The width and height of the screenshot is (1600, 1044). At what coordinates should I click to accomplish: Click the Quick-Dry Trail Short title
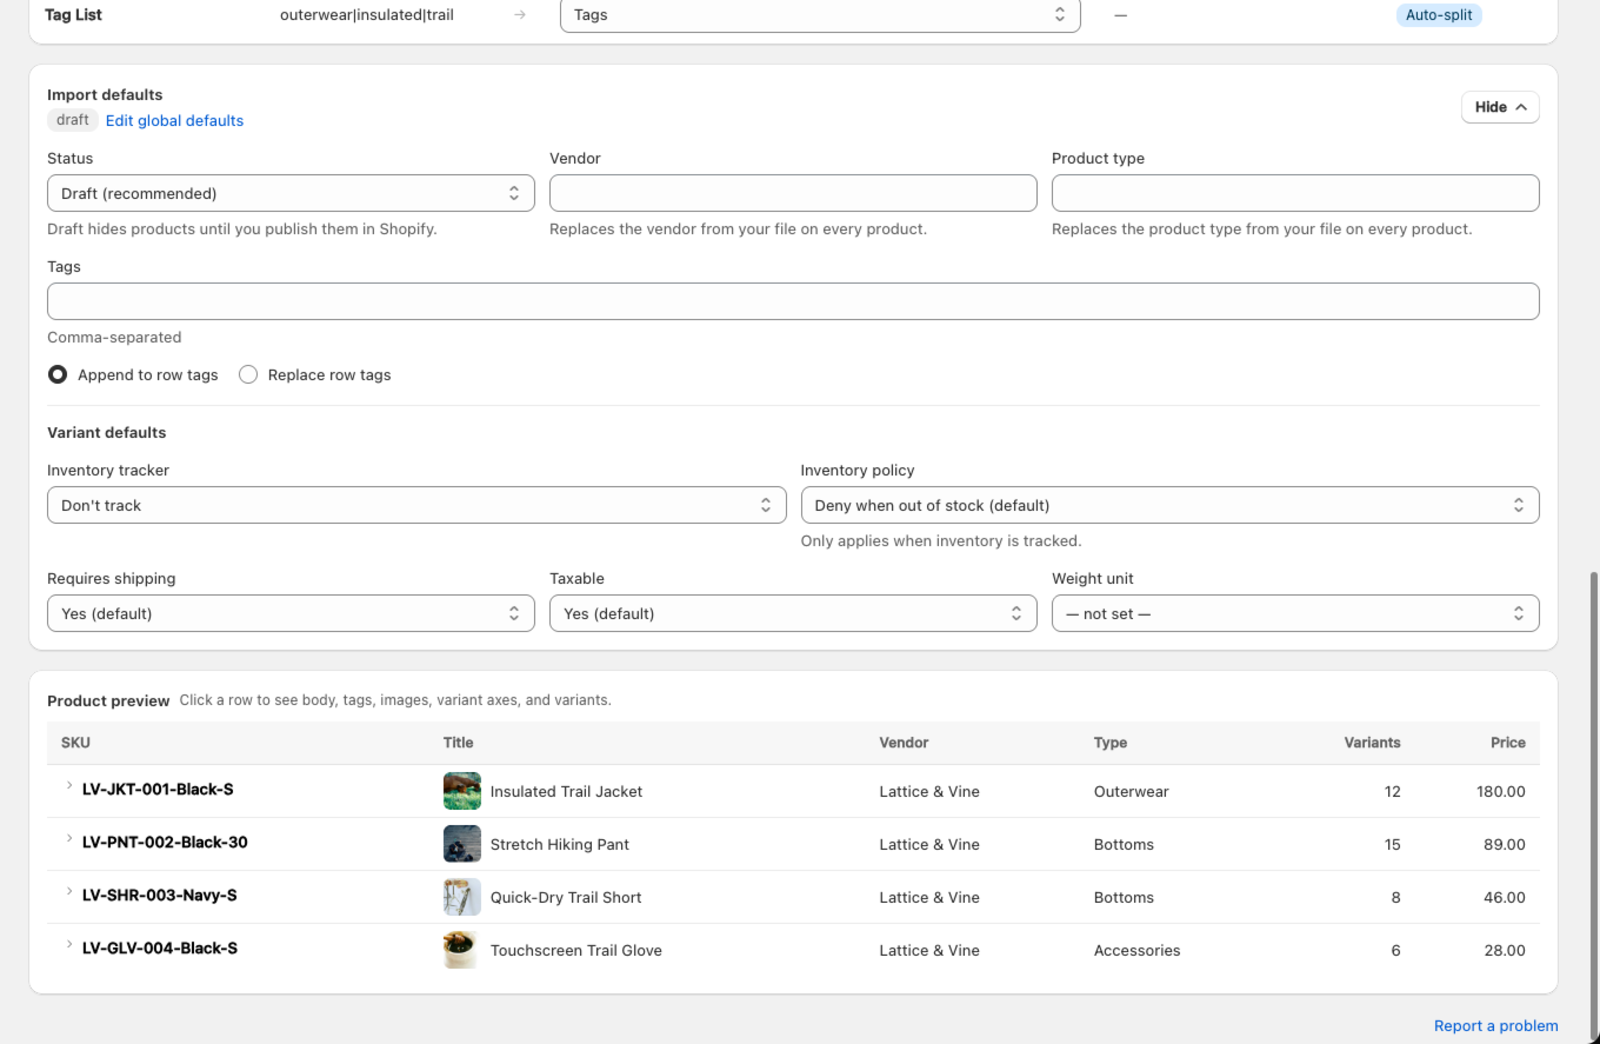tap(566, 897)
